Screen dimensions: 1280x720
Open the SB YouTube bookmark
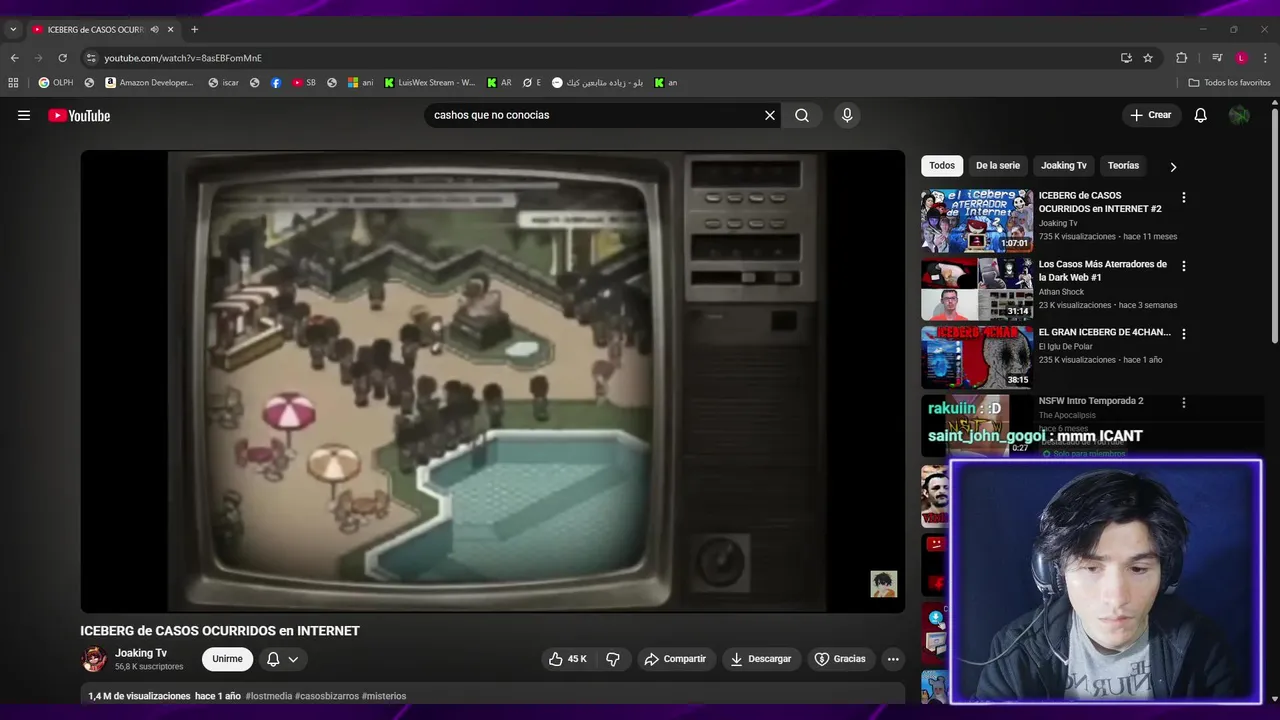coord(305,83)
